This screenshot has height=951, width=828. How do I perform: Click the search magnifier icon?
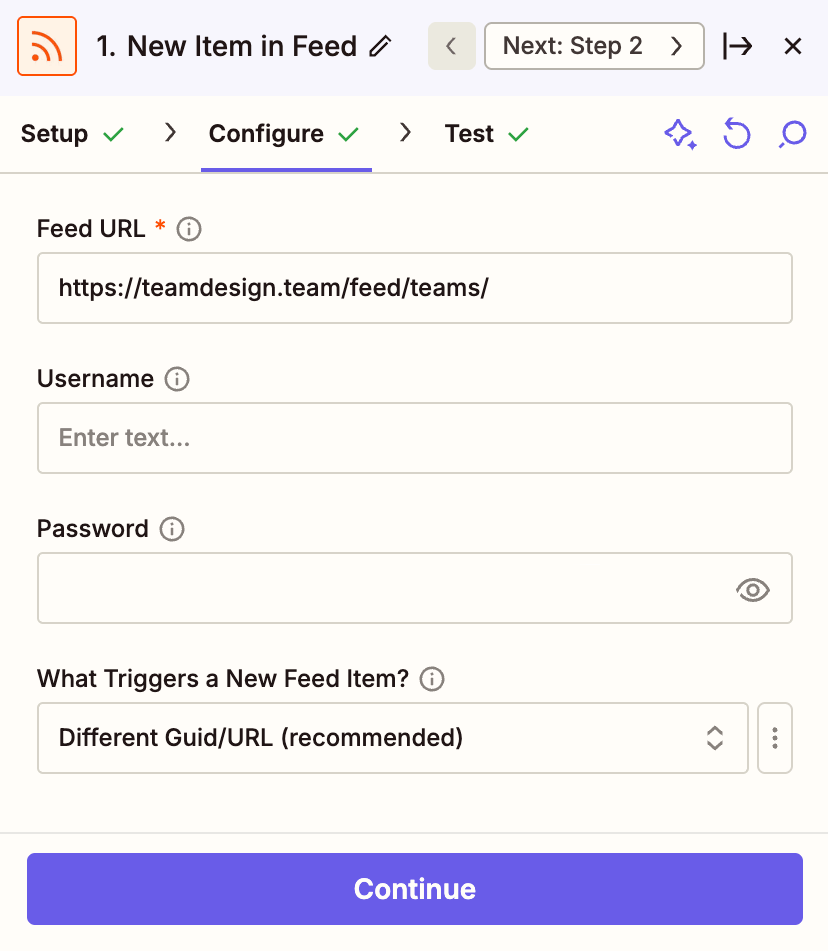point(792,134)
